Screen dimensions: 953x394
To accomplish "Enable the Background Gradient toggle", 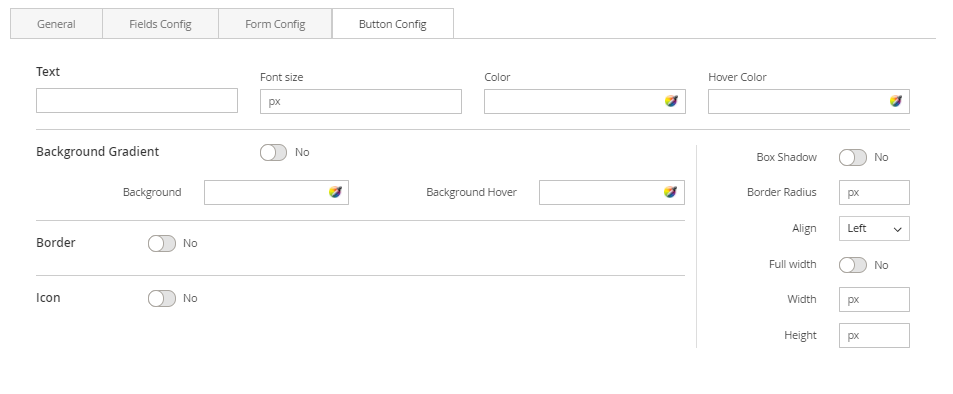I will (x=274, y=153).
